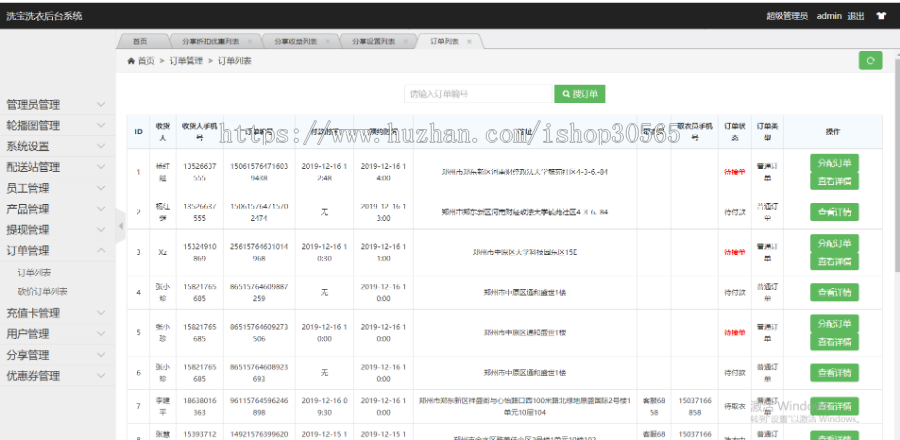Open 订单列表 in sidebar submenu
Screen dimensions: 900x440
(x=34, y=272)
